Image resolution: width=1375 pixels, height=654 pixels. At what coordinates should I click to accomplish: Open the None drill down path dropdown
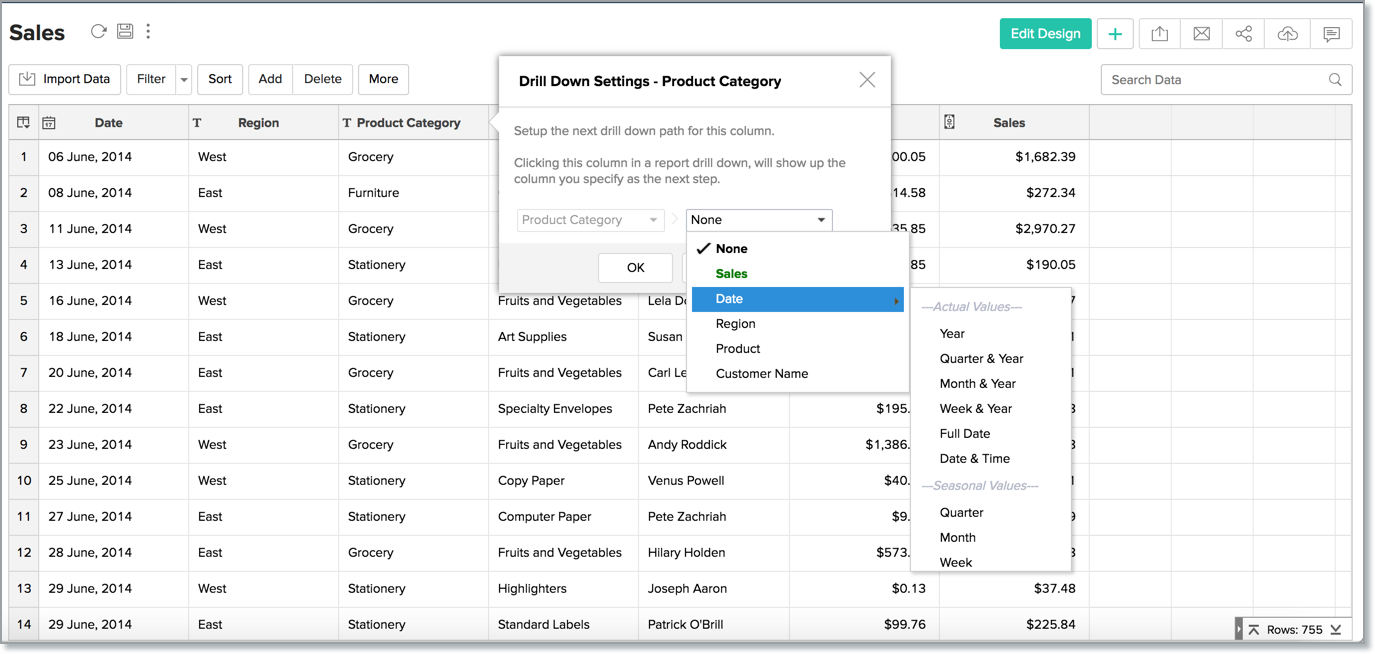tap(759, 220)
